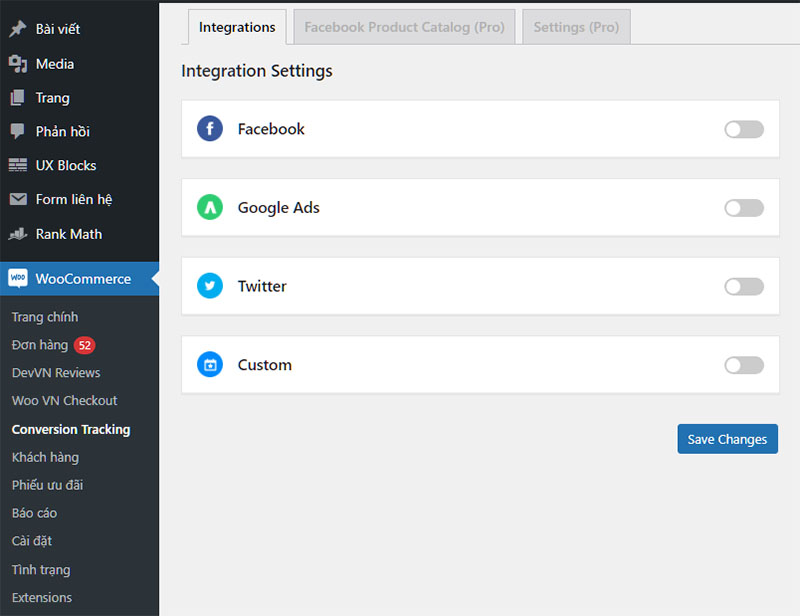The height and width of the screenshot is (616, 800).
Task: Open Báo cáo reports link
Action: point(34,513)
